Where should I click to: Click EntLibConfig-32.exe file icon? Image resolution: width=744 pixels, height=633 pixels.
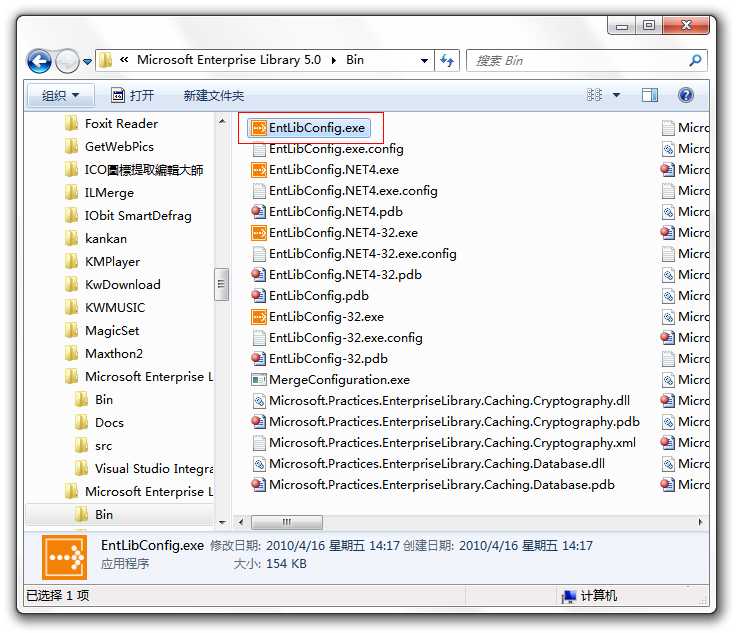tap(259, 317)
